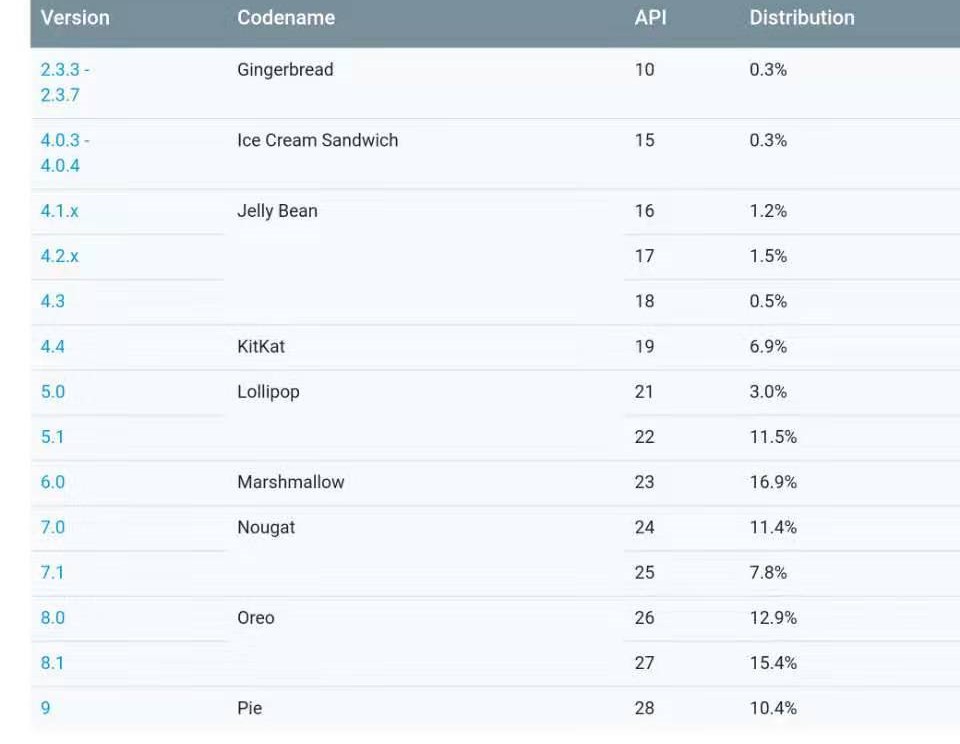
Task: Open the 2.3.3 - 2.3.7 version link
Action: (x=66, y=82)
